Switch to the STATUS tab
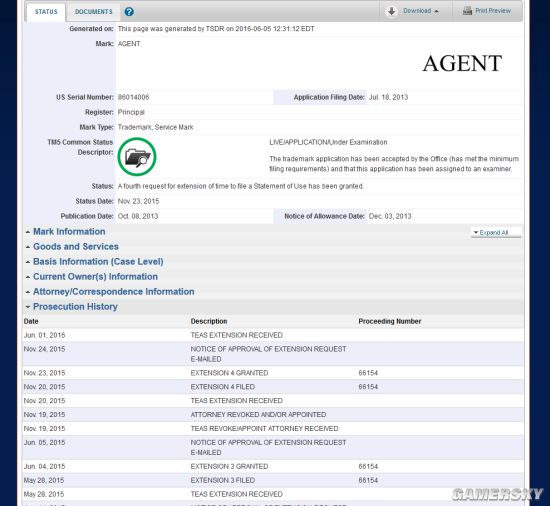 tap(46, 12)
